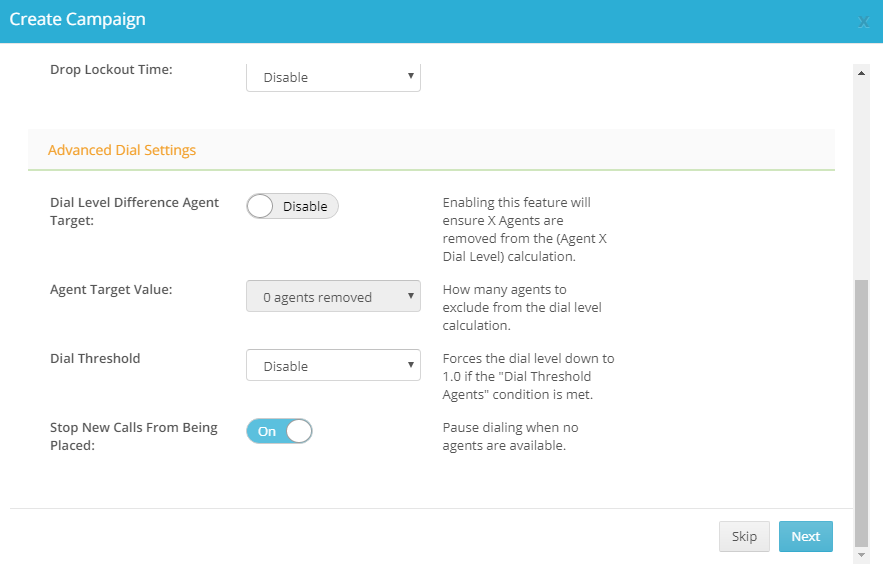This screenshot has height=584, width=883.
Task: Enable the Dial Level Difference Agent Target toggle
Action: (x=292, y=206)
